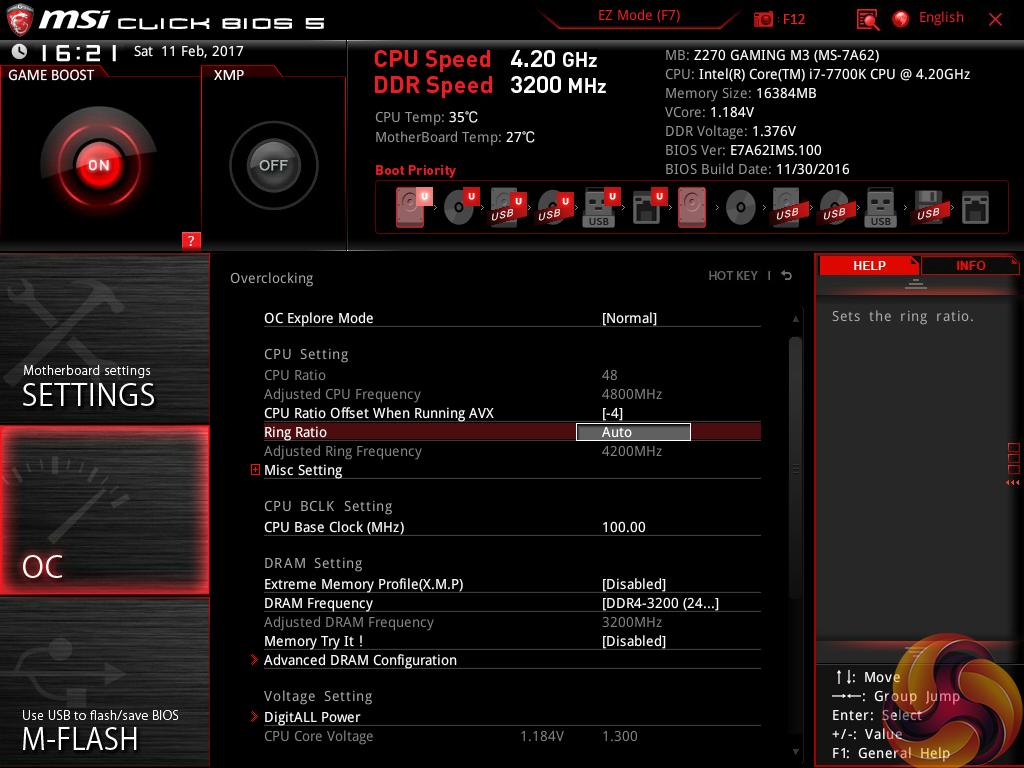Click the date Sat 11 Feb, 2017
This screenshot has width=1024, height=768.
click(x=188, y=51)
